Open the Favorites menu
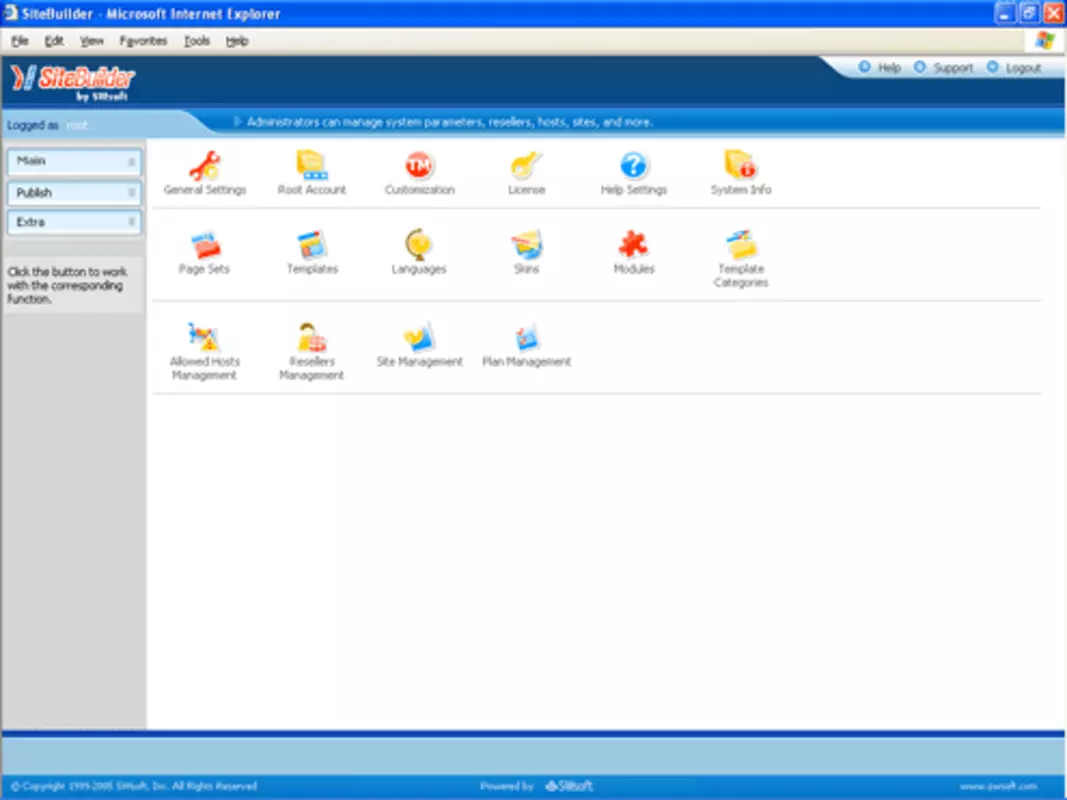The image size is (1067, 800). pyautogui.click(x=143, y=41)
